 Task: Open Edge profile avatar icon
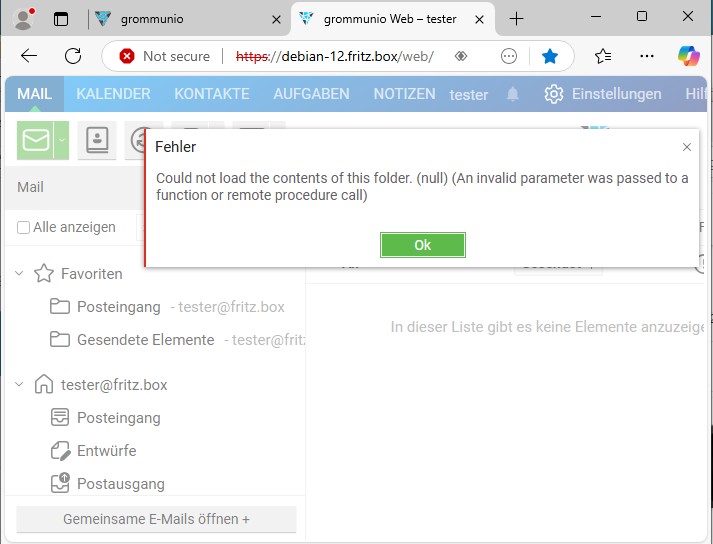(23, 18)
